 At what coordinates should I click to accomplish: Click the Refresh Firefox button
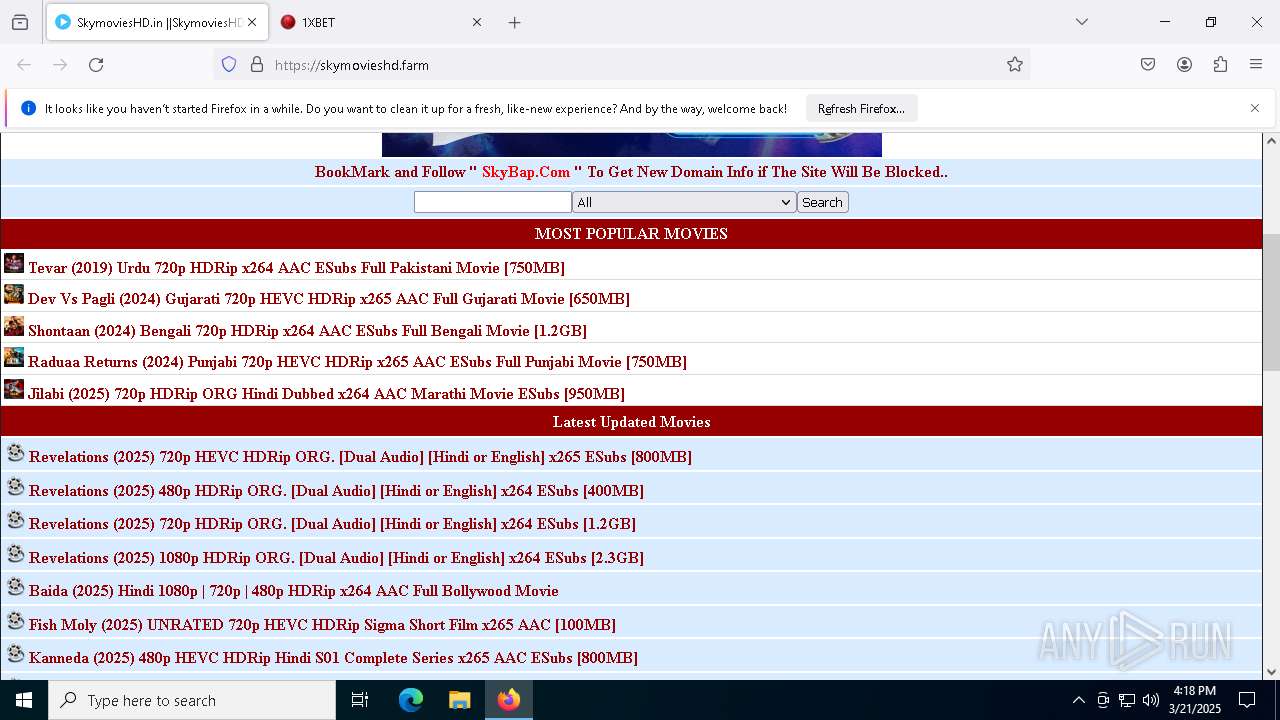(861, 108)
